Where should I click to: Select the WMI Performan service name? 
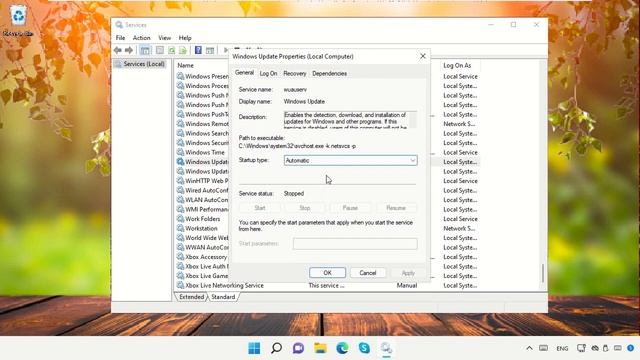(x=207, y=209)
